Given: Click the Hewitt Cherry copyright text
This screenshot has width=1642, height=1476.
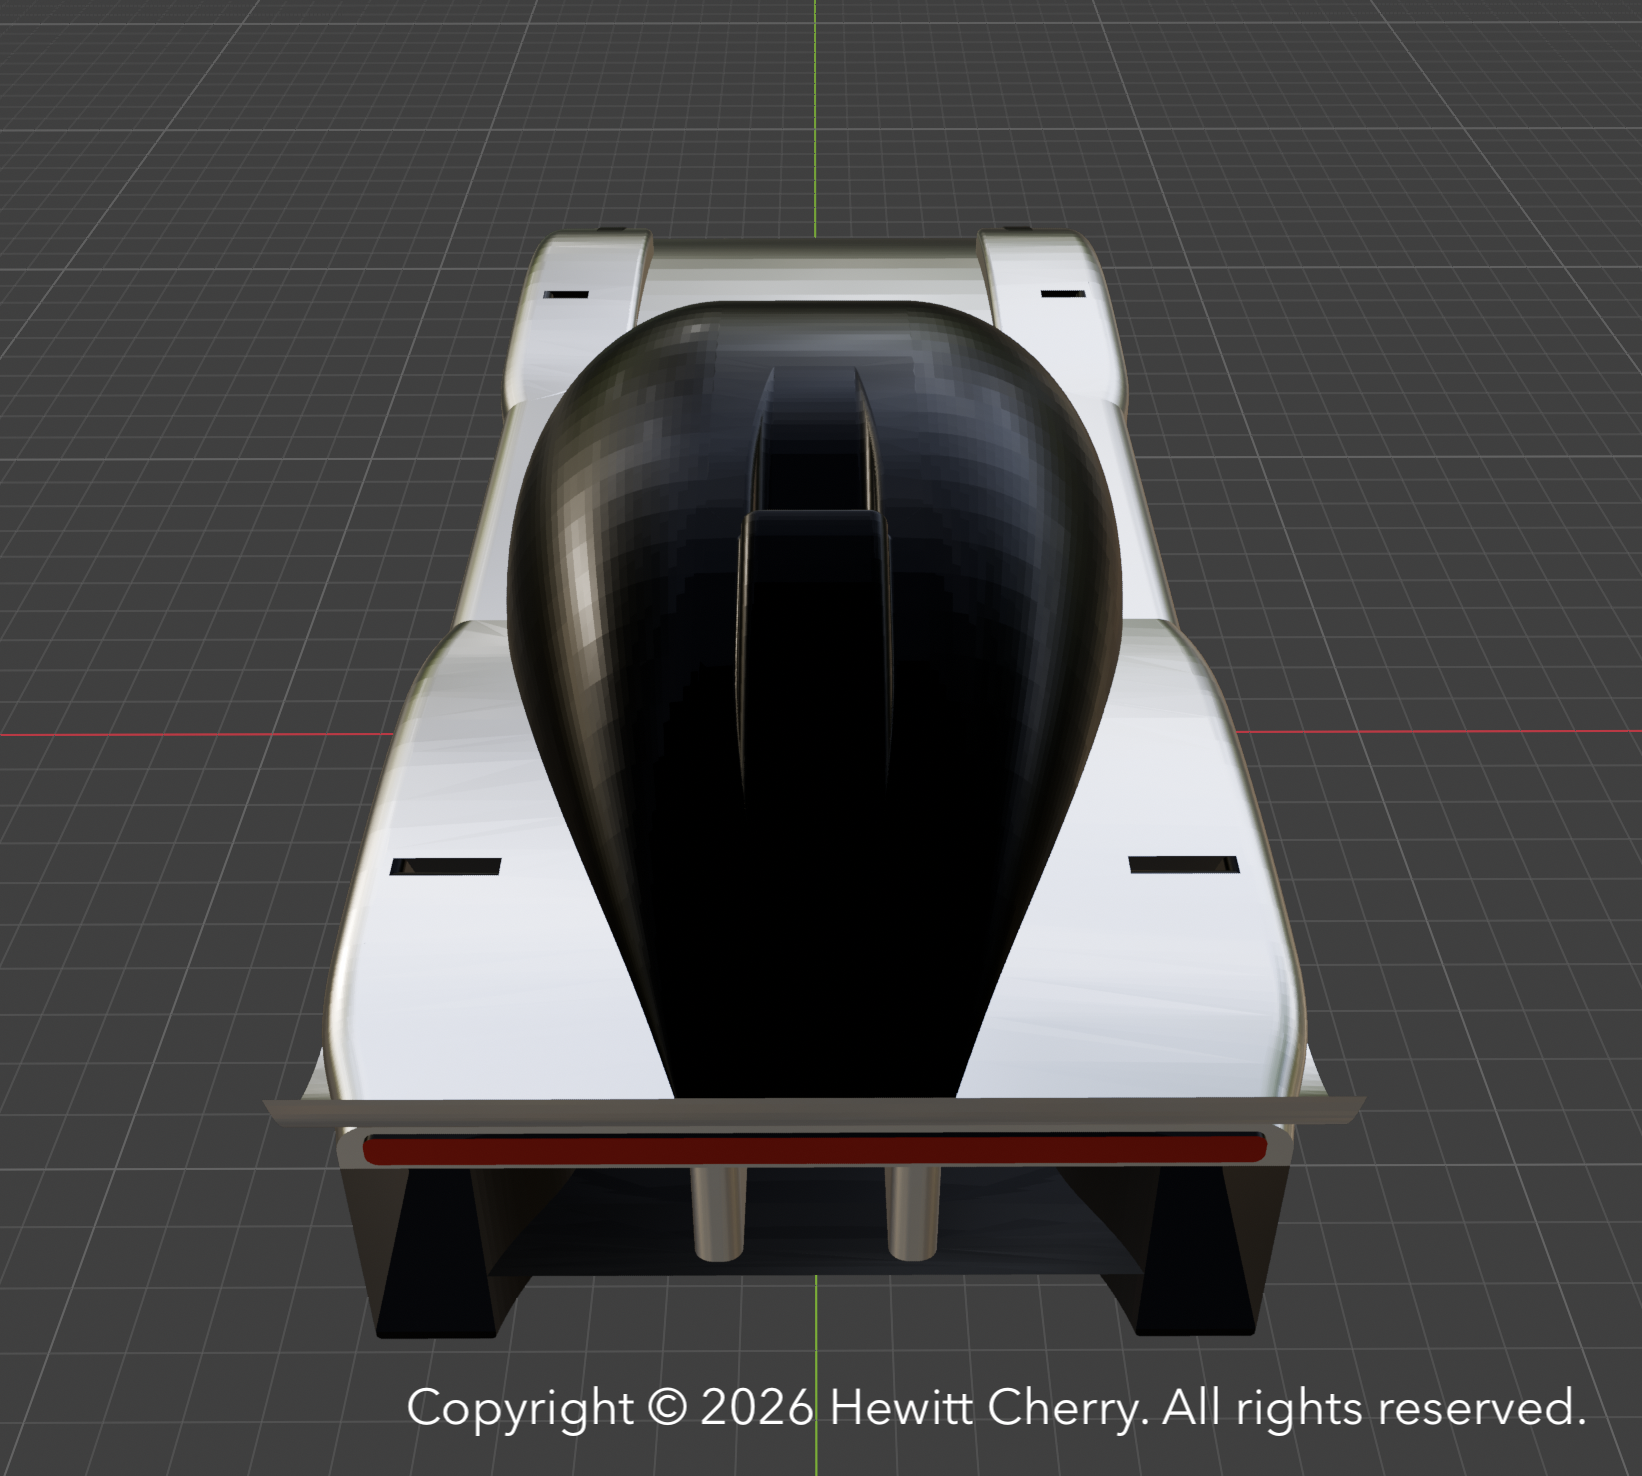Looking at the screenshot, I should click(995, 1409).
